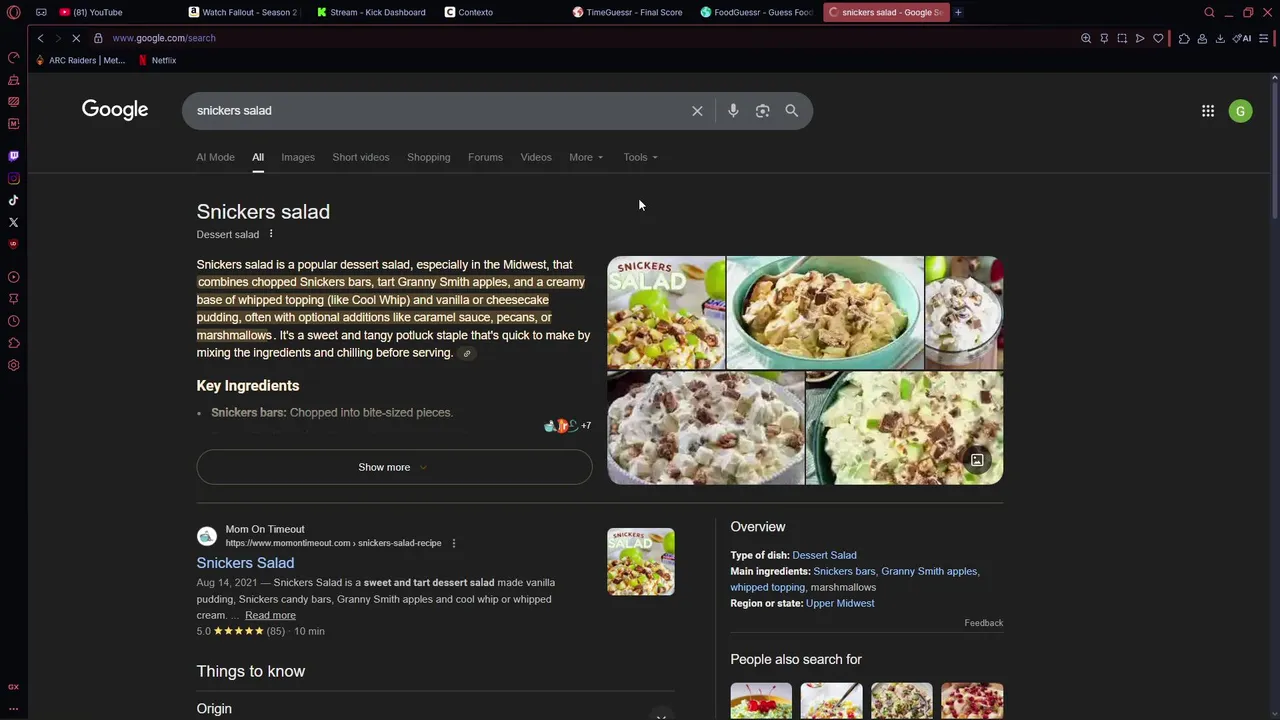
Task: Open address bar zoom magnifier
Action: [x=1086, y=38]
